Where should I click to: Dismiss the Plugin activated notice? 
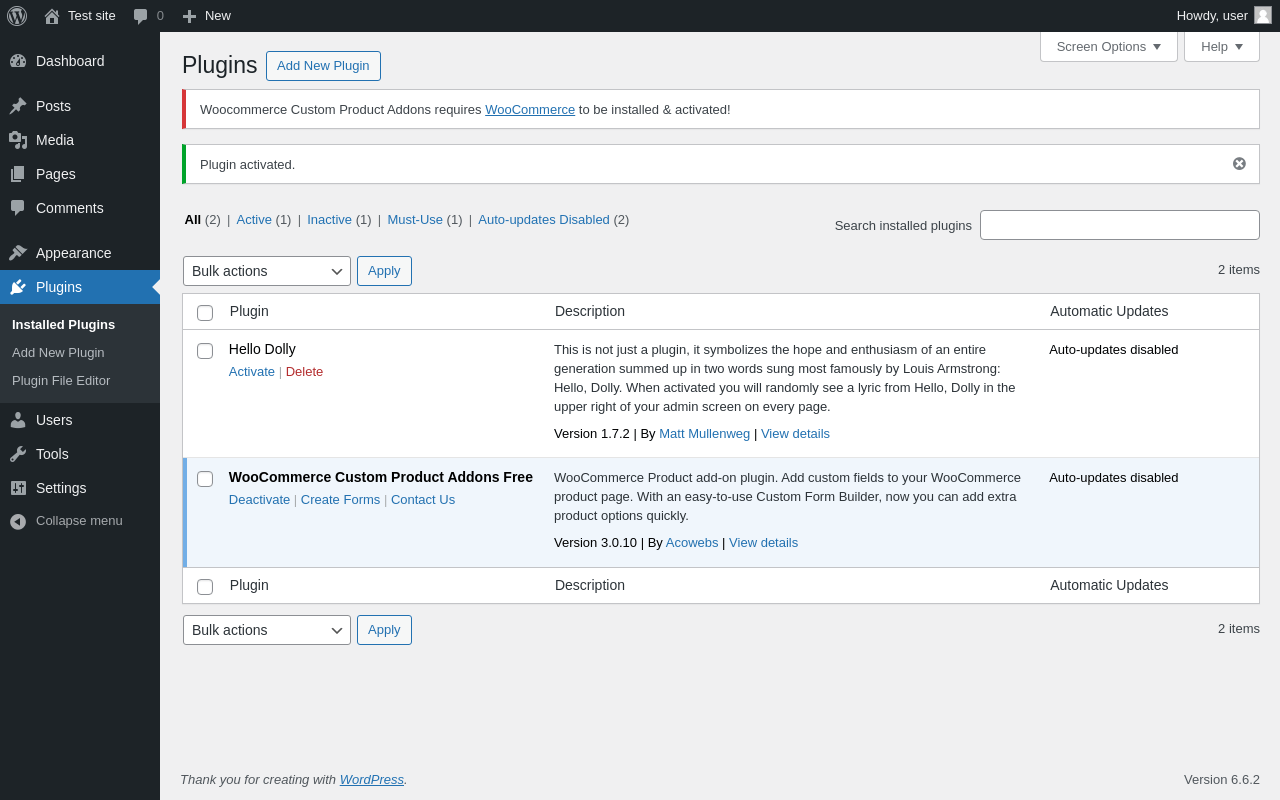tap(1239, 164)
